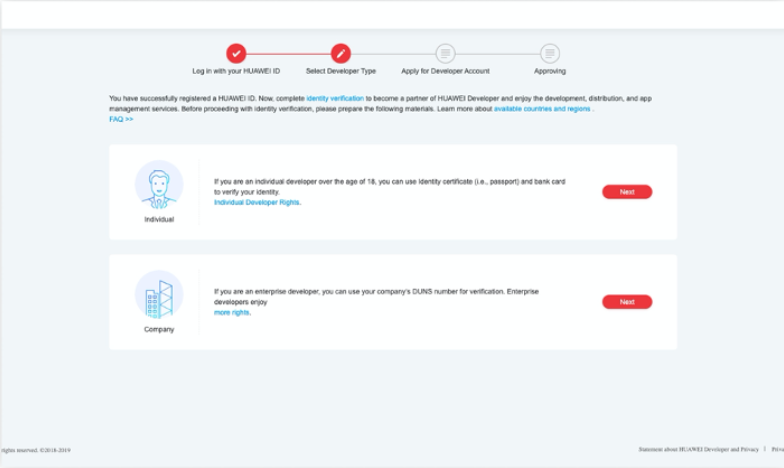Viewport: 784px width, 468px height.
Task: Open Statement about HUAWEI Developer and Privacy
Action: [x=698, y=450]
